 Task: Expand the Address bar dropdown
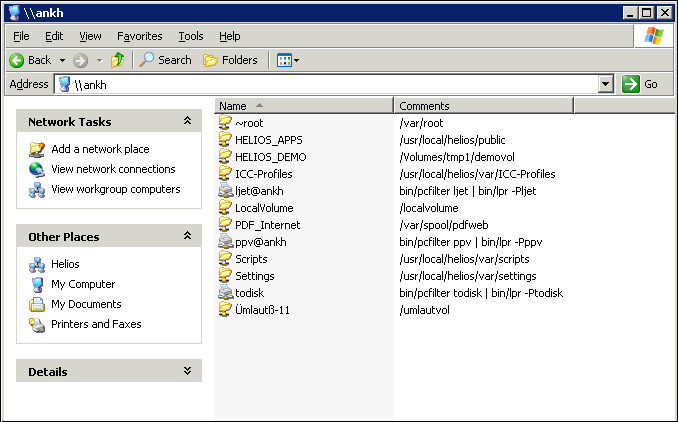606,84
